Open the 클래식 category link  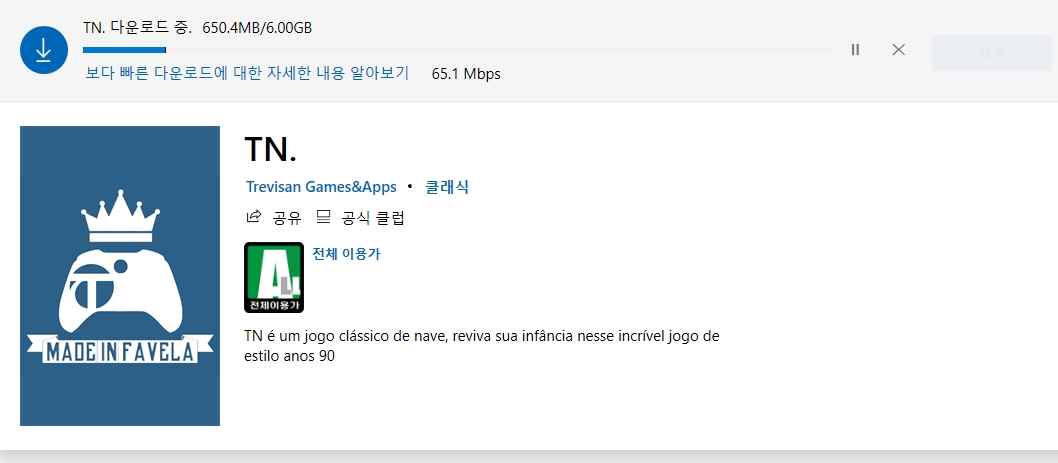point(447,187)
